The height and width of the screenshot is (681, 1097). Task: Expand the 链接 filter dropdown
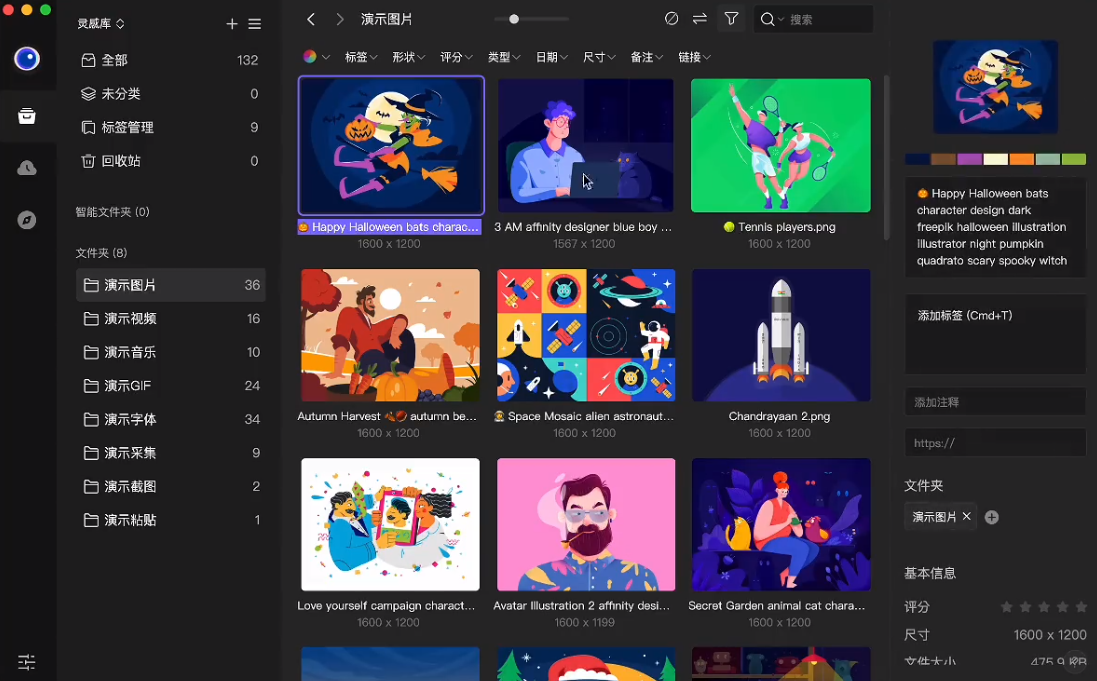pyautogui.click(x=695, y=57)
